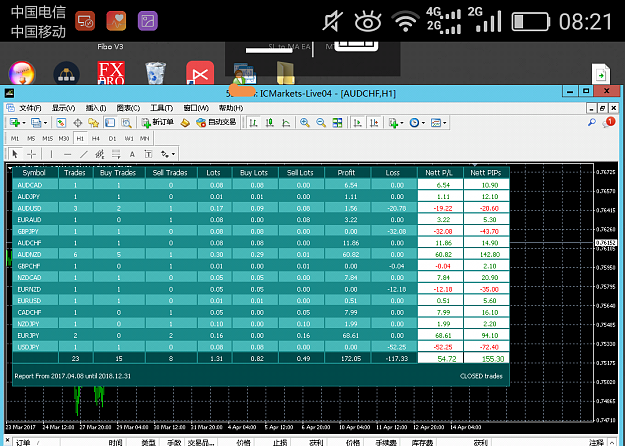The height and width of the screenshot is (446, 625).
Task: Draw a horizontal line tool
Action: 67,154
